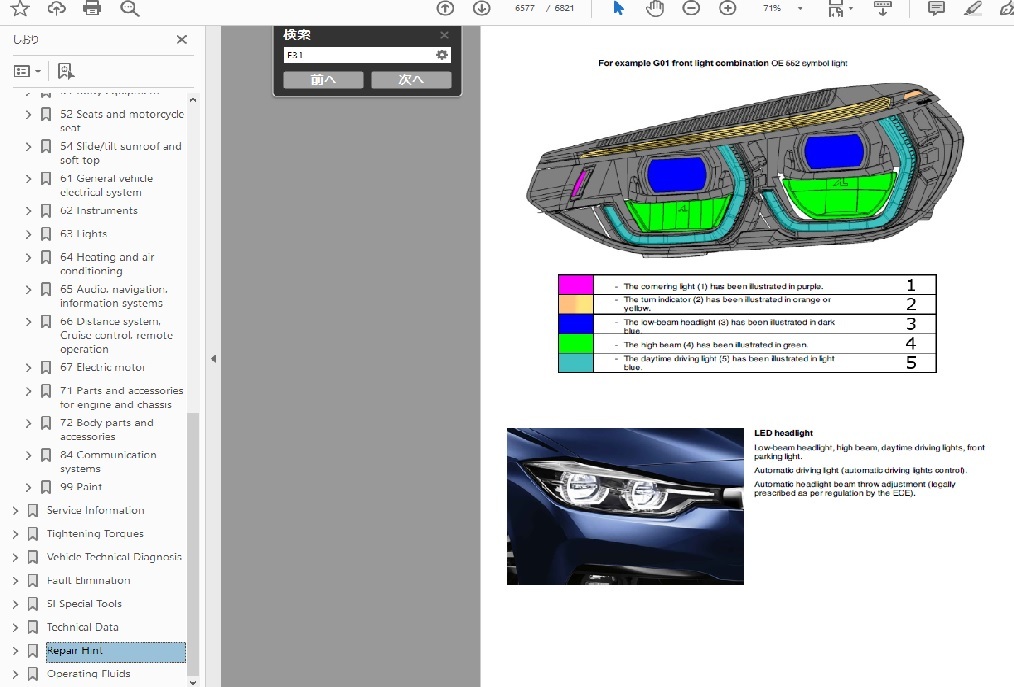Expand the Service Information bookmark
The width and height of the screenshot is (1014, 687).
point(15,511)
